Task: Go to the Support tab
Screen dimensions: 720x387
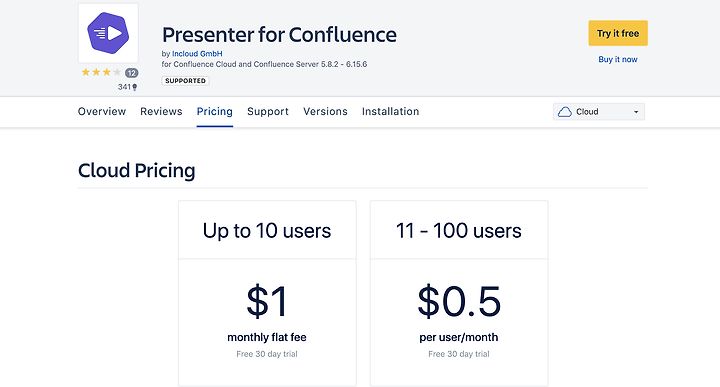Action: click(x=268, y=112)
